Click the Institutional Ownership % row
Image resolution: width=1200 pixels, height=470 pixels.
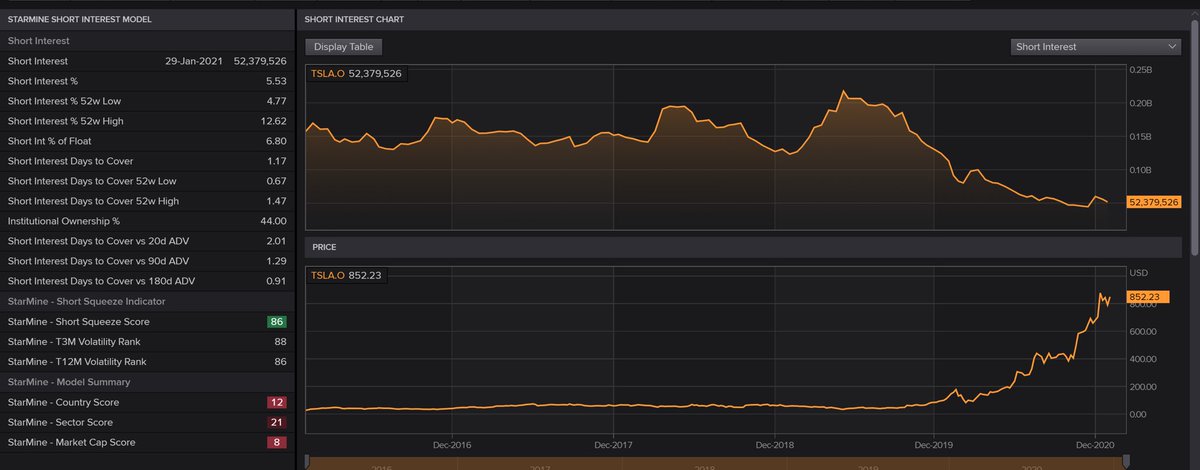pos(147,221)
